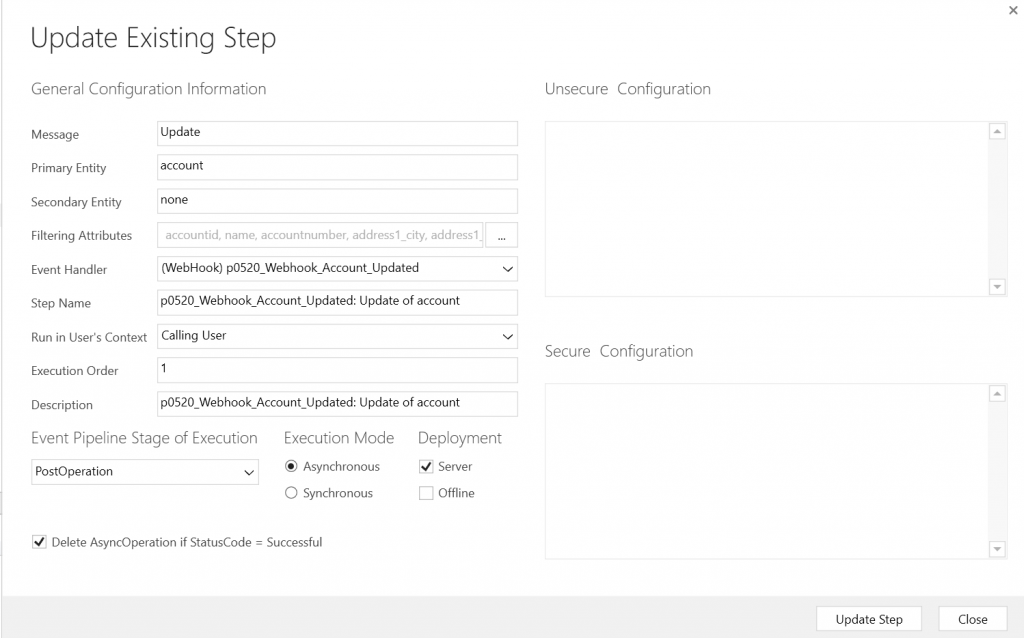1024x638 pixels.
Task: Click the Step Name input field
Action: [337, 302]
